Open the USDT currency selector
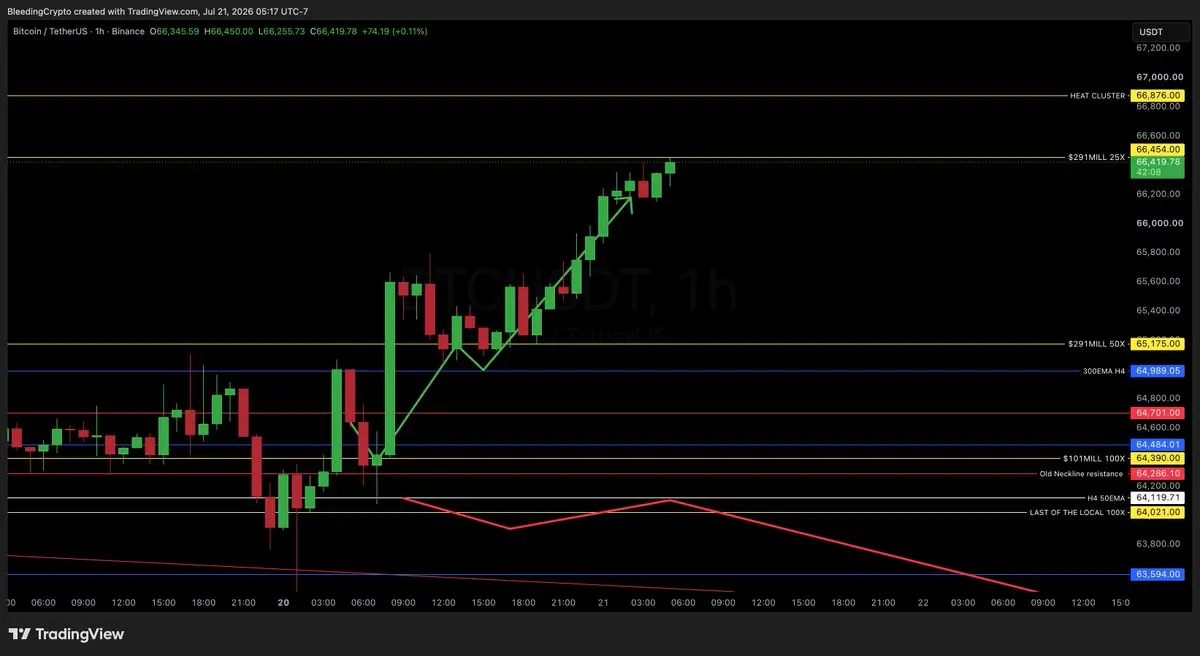The width and height of the screenshot is (1200, 656). click(1159, 32)
